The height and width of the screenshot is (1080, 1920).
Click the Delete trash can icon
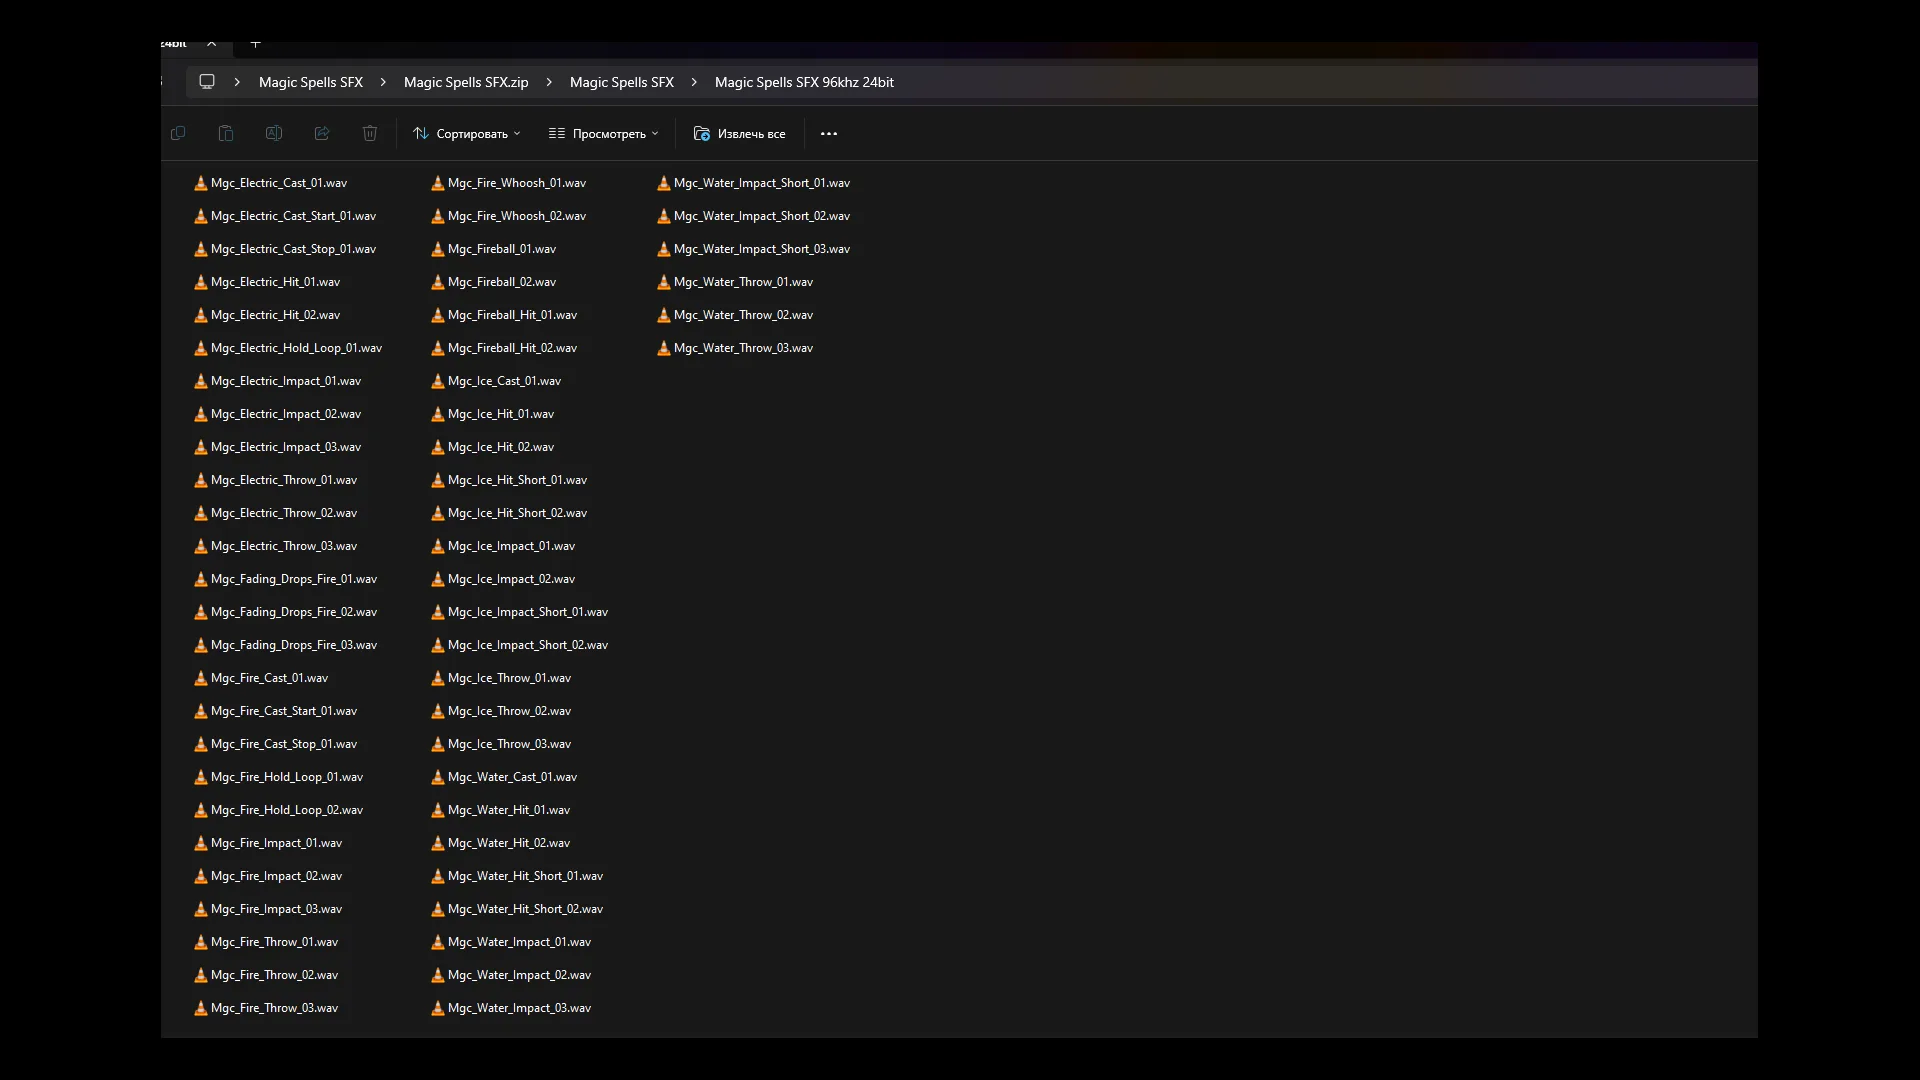pyautogui.click(x=370, y=133)
